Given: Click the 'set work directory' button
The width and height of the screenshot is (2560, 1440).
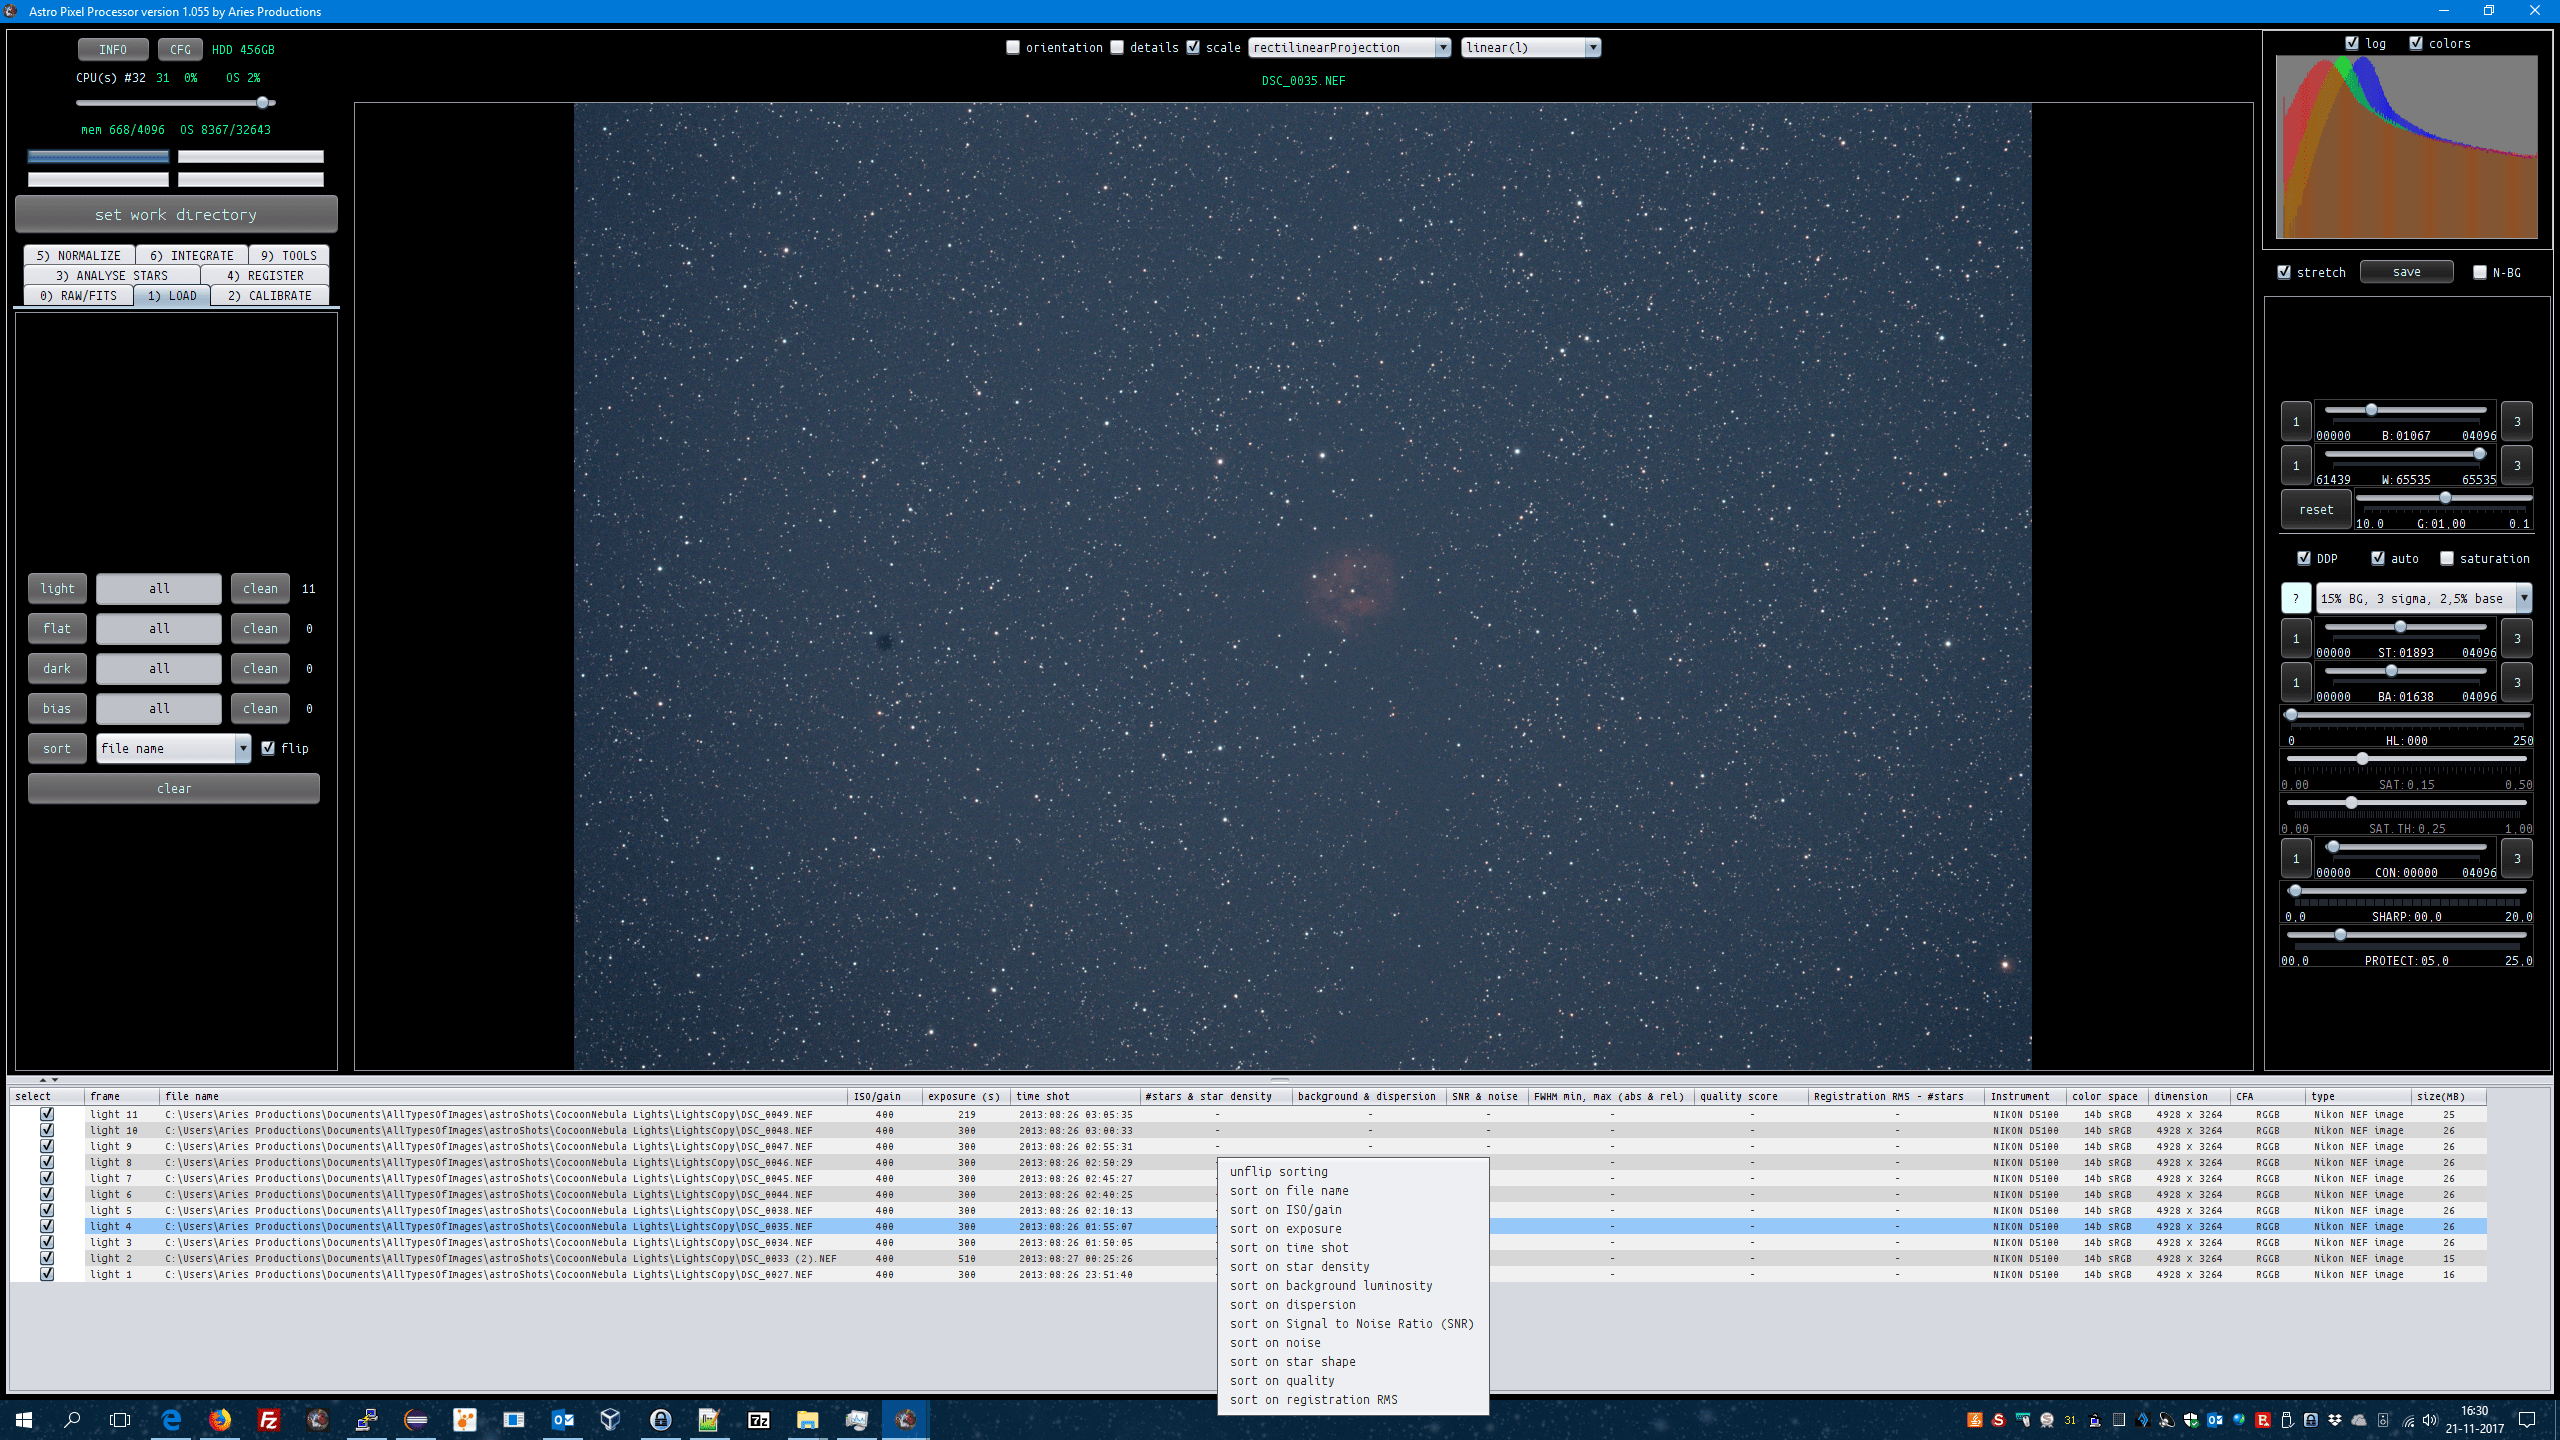Looking at the screenshot, I should tap(176, 214).
